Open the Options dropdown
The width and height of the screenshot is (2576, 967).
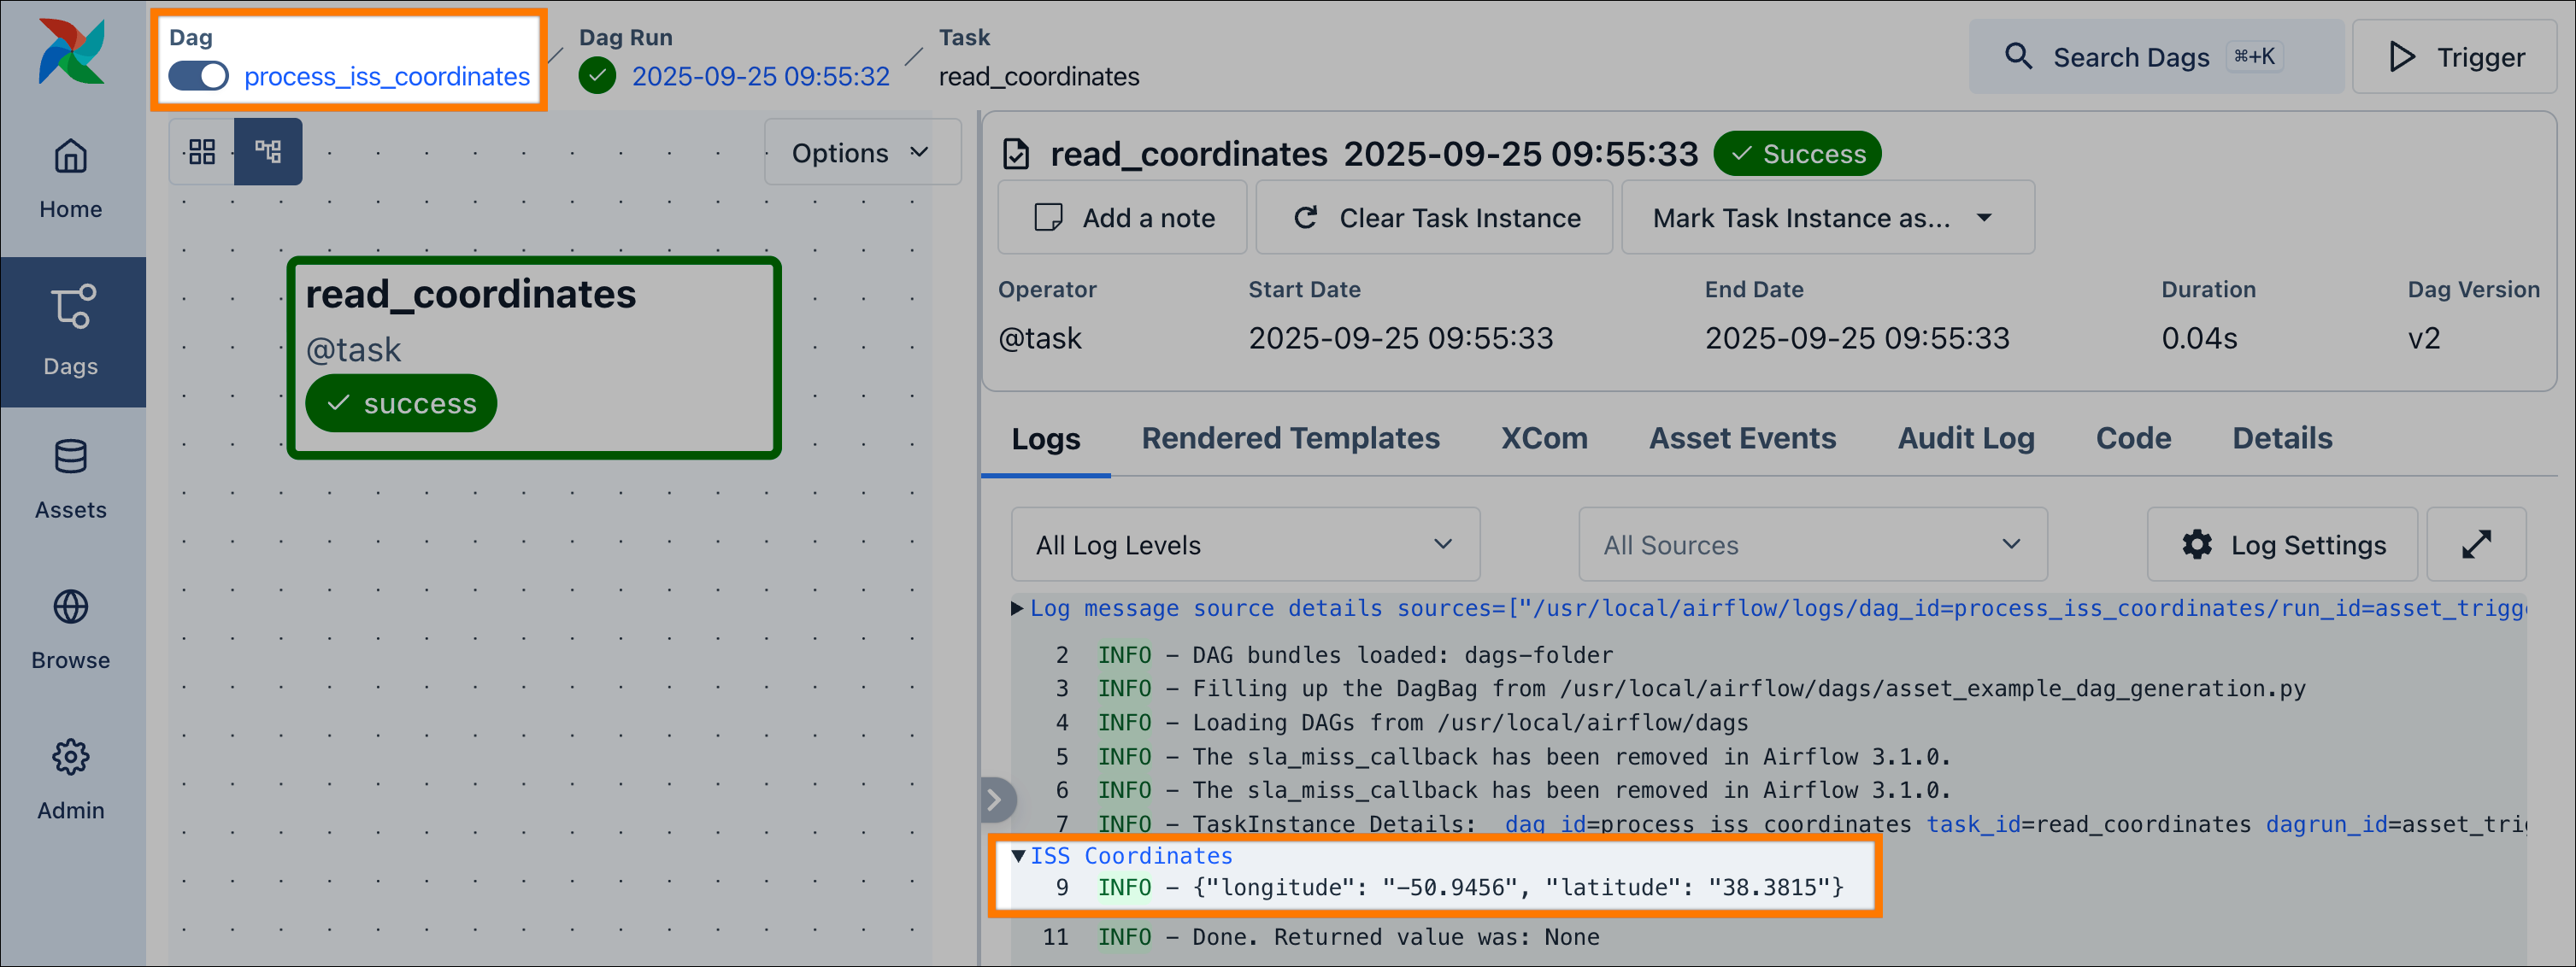tap(861, 152)
